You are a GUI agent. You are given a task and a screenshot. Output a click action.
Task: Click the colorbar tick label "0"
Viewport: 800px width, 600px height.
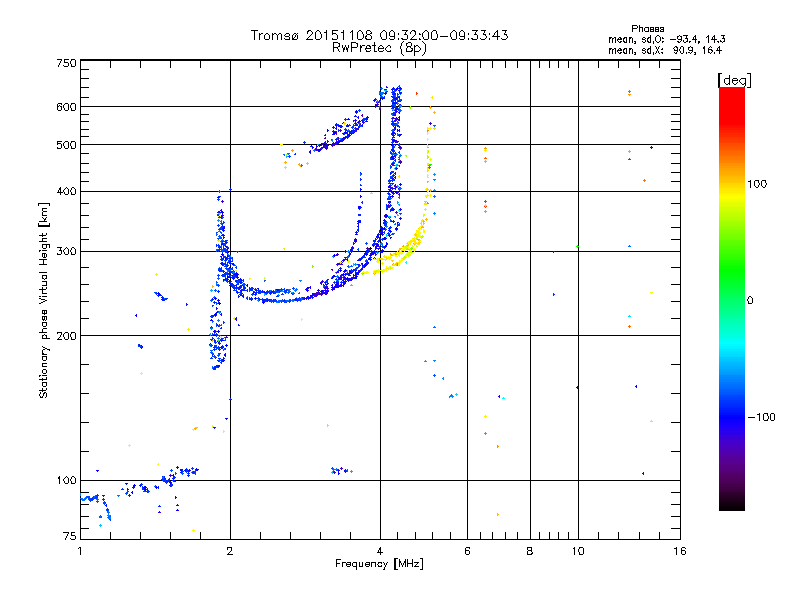tap(750, 300)
